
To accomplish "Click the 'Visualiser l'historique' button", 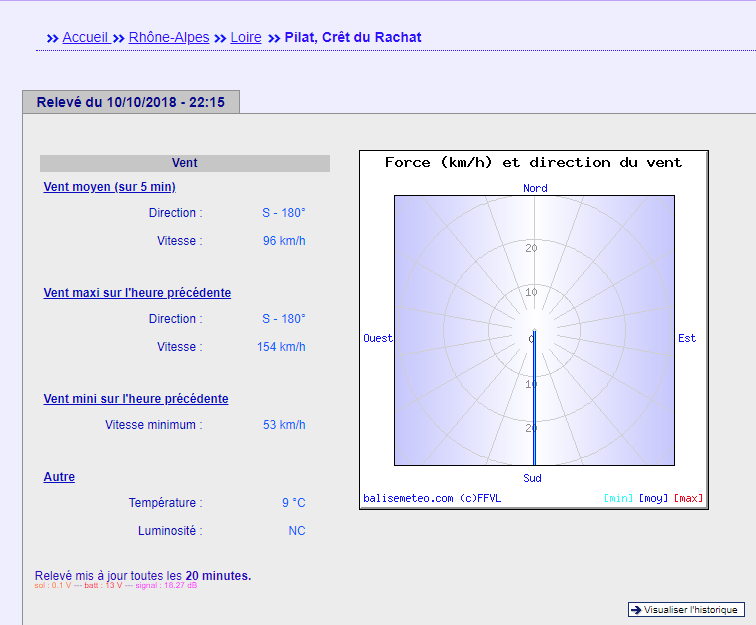I will pos(686,610).
